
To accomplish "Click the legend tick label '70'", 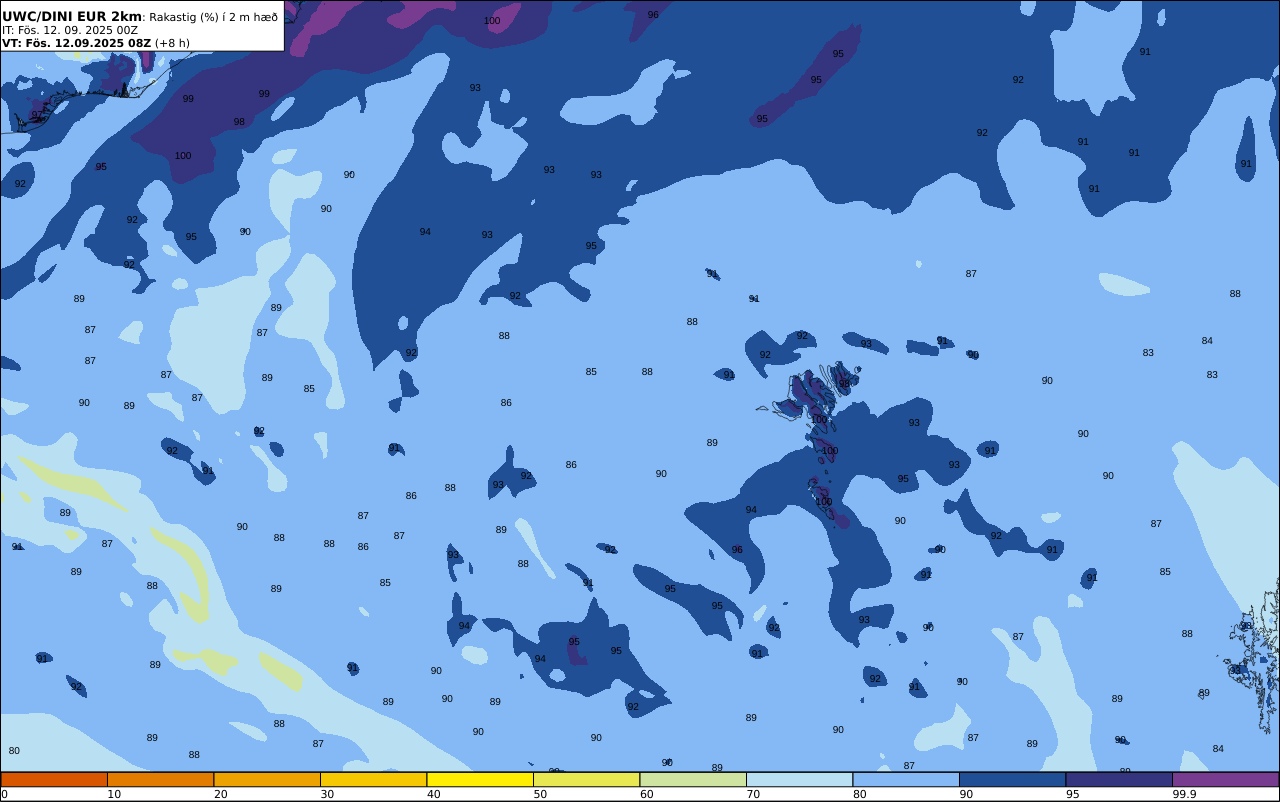I will 753,794.
